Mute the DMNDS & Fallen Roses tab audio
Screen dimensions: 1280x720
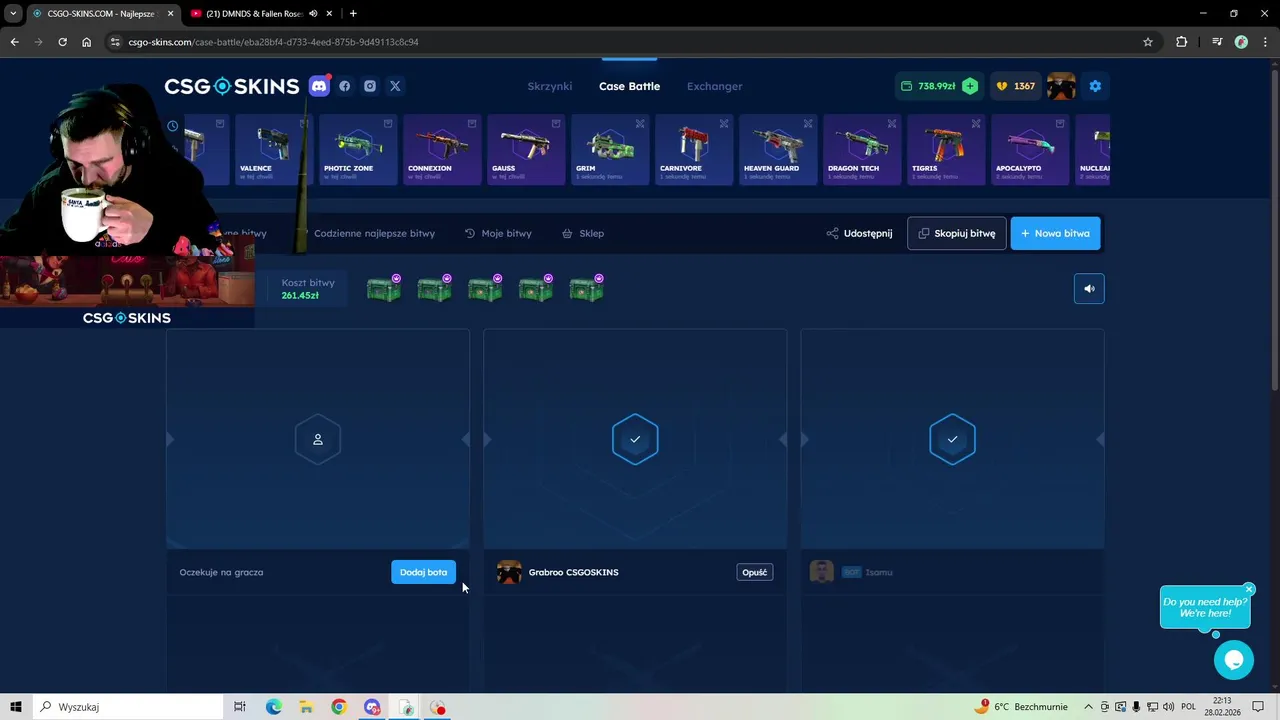(313, 14)
